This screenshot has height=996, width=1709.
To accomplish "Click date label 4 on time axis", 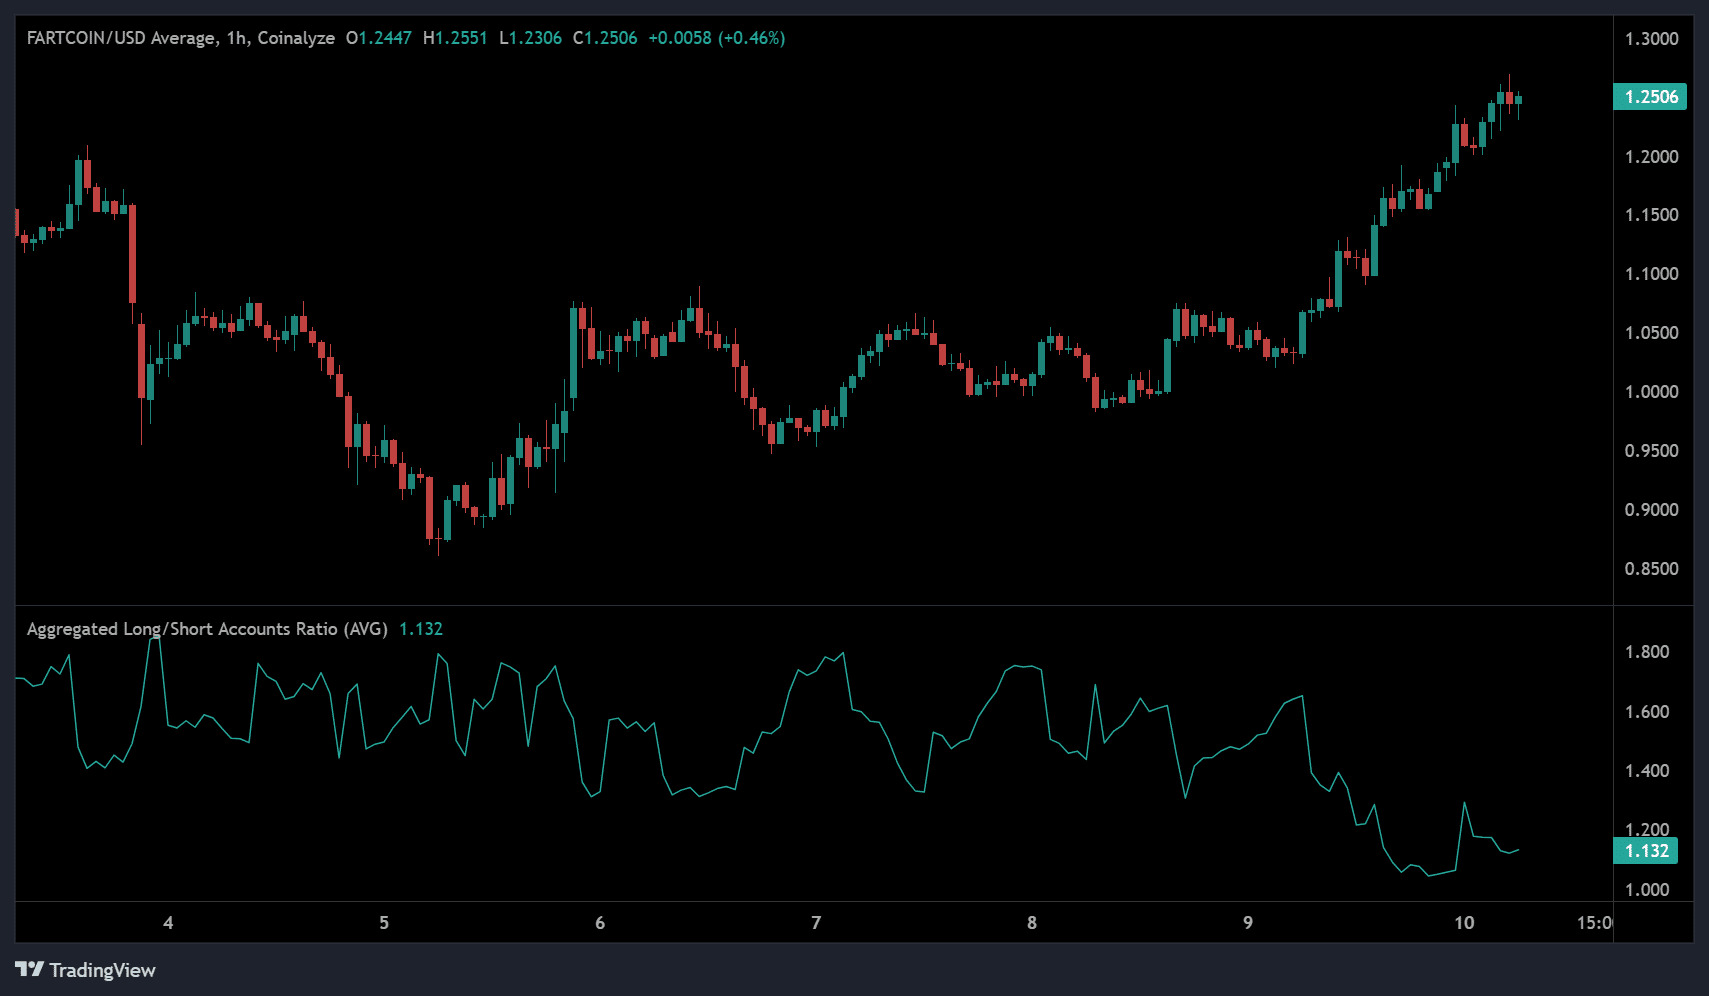I will click(168, 923).
